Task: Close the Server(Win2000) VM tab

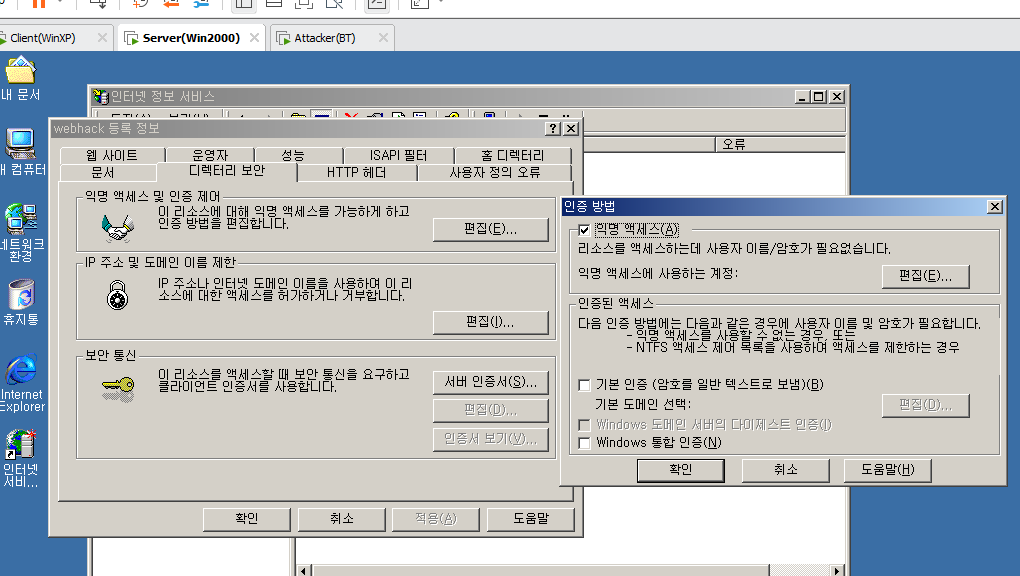Action: click(x=254, y=38)
